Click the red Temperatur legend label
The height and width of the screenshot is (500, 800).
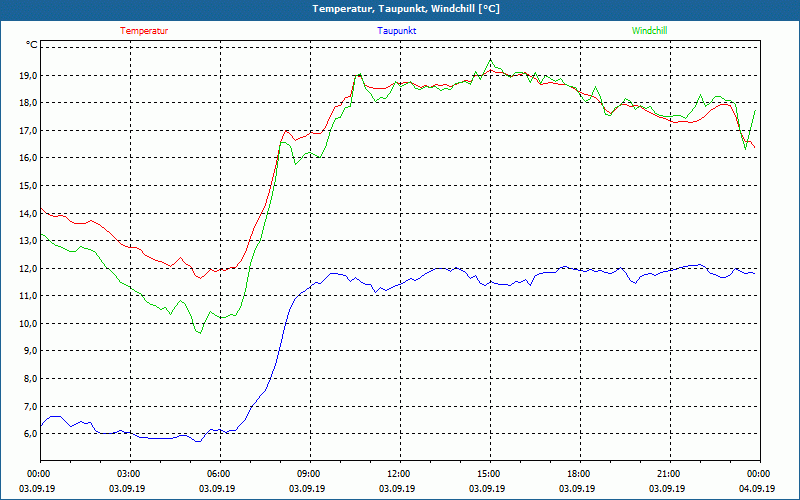coord(144,31)
